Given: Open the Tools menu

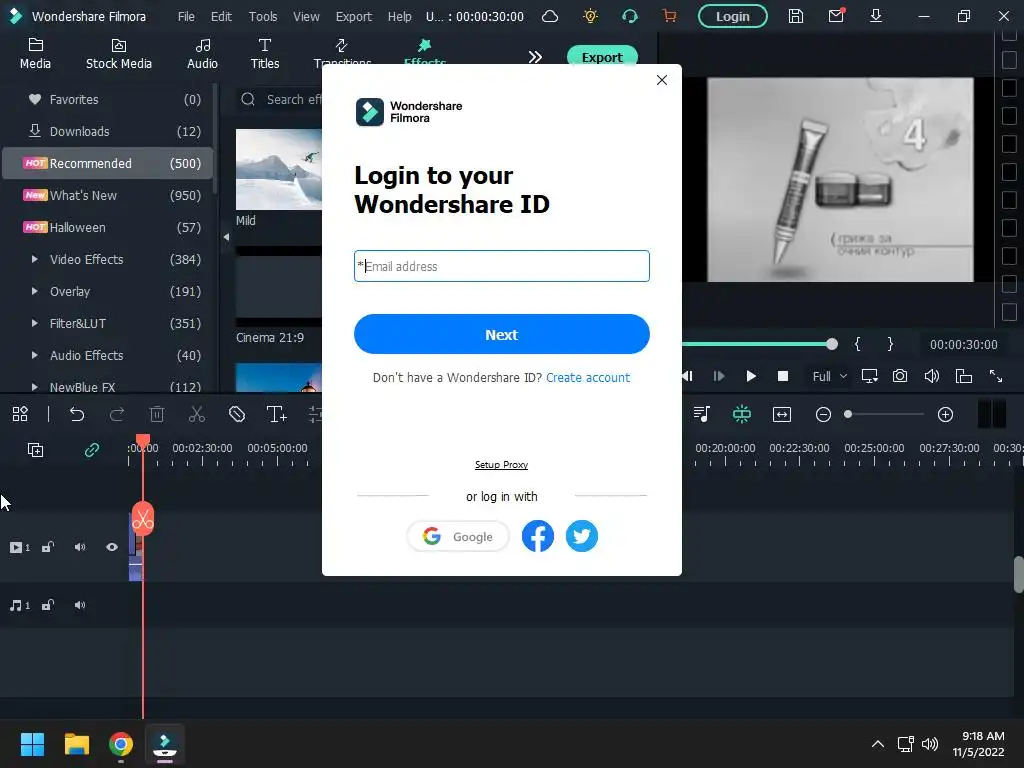Looking at the screenshot, I should pyautogui.click(x=263, y=16).
